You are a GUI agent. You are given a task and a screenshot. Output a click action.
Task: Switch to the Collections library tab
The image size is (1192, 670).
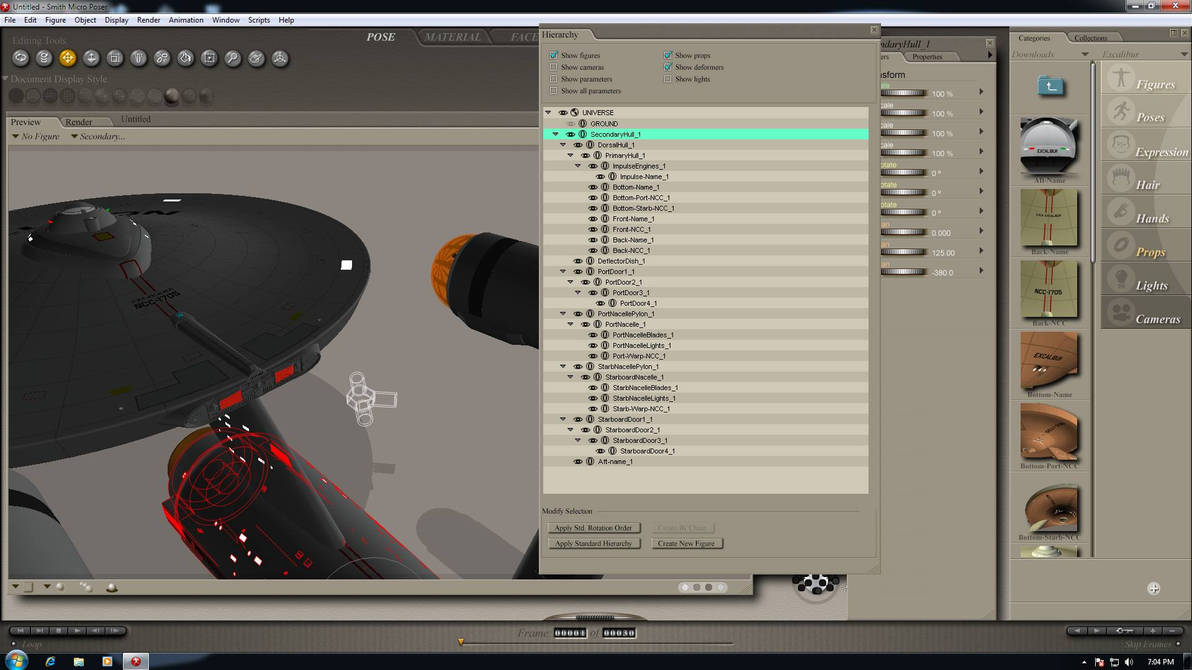(1091, 37)
